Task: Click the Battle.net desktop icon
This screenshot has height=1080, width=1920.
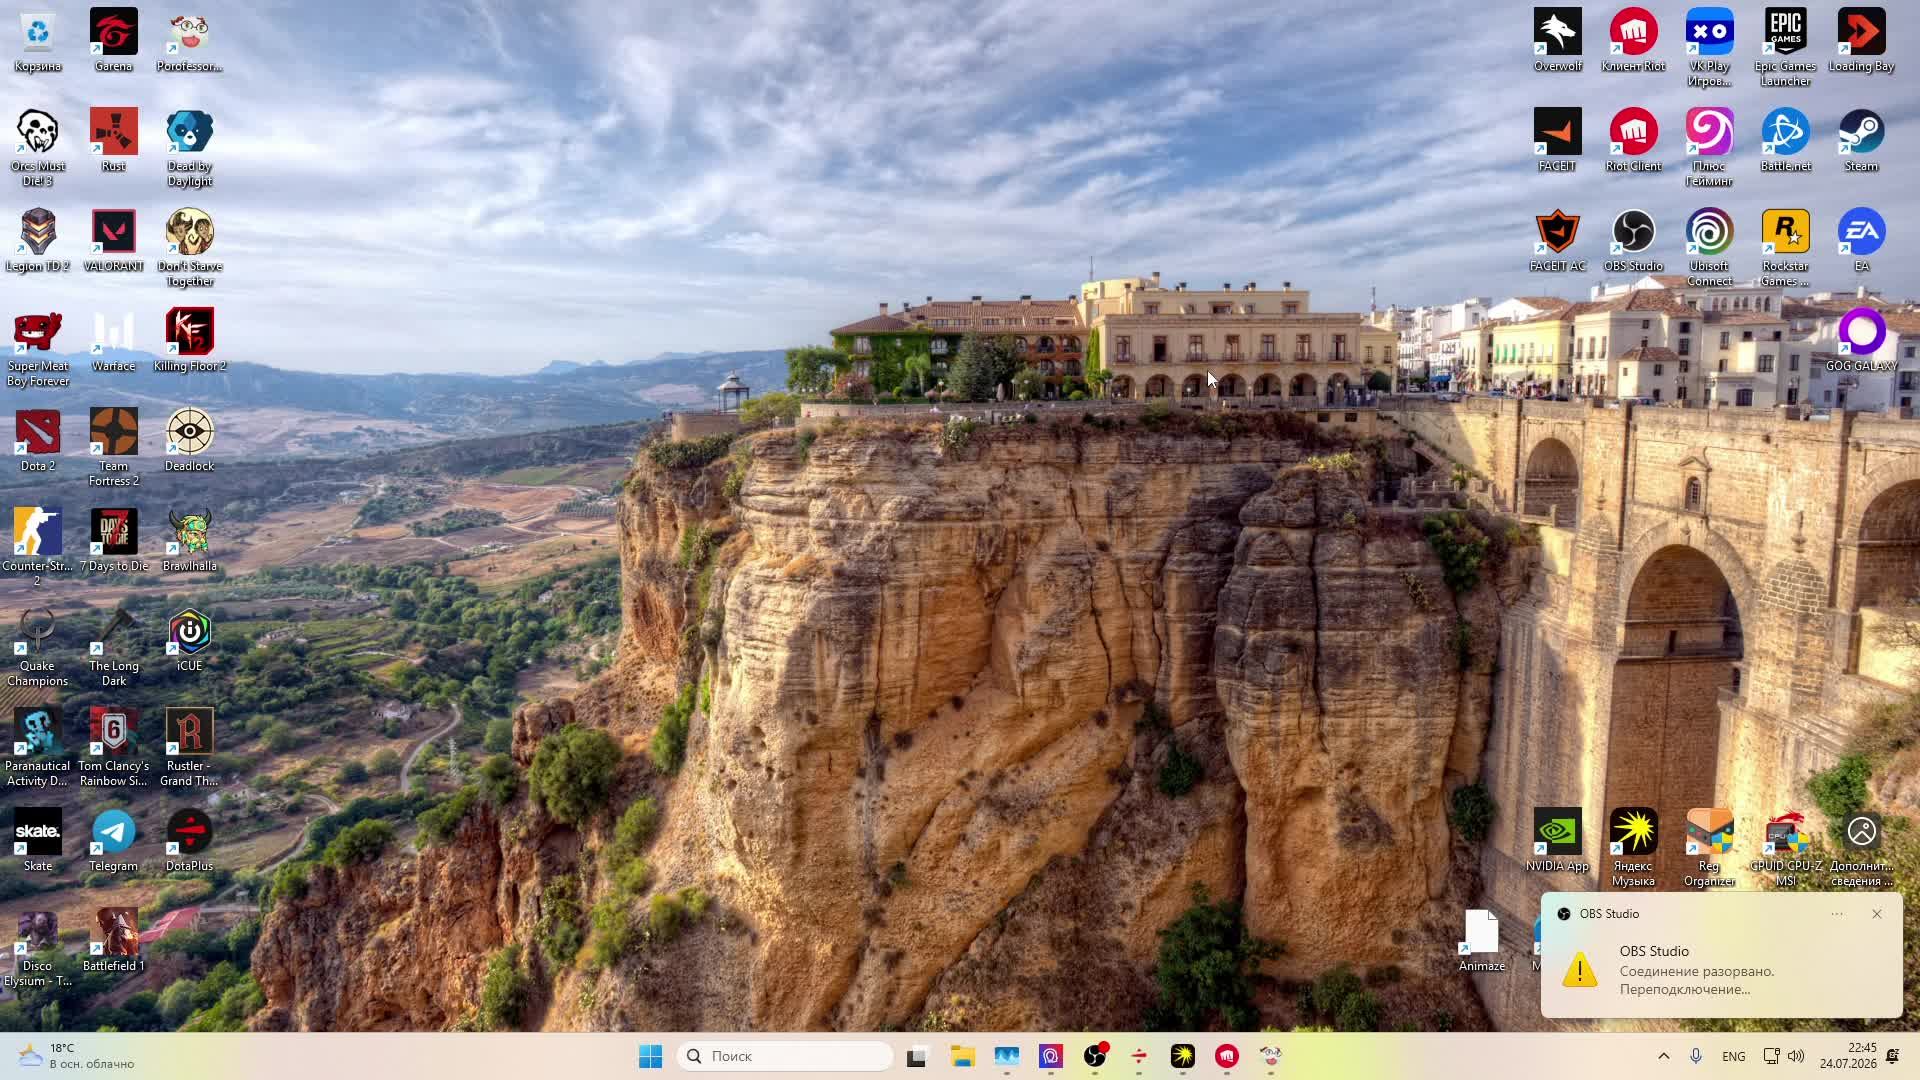Action: (1785, 141)
